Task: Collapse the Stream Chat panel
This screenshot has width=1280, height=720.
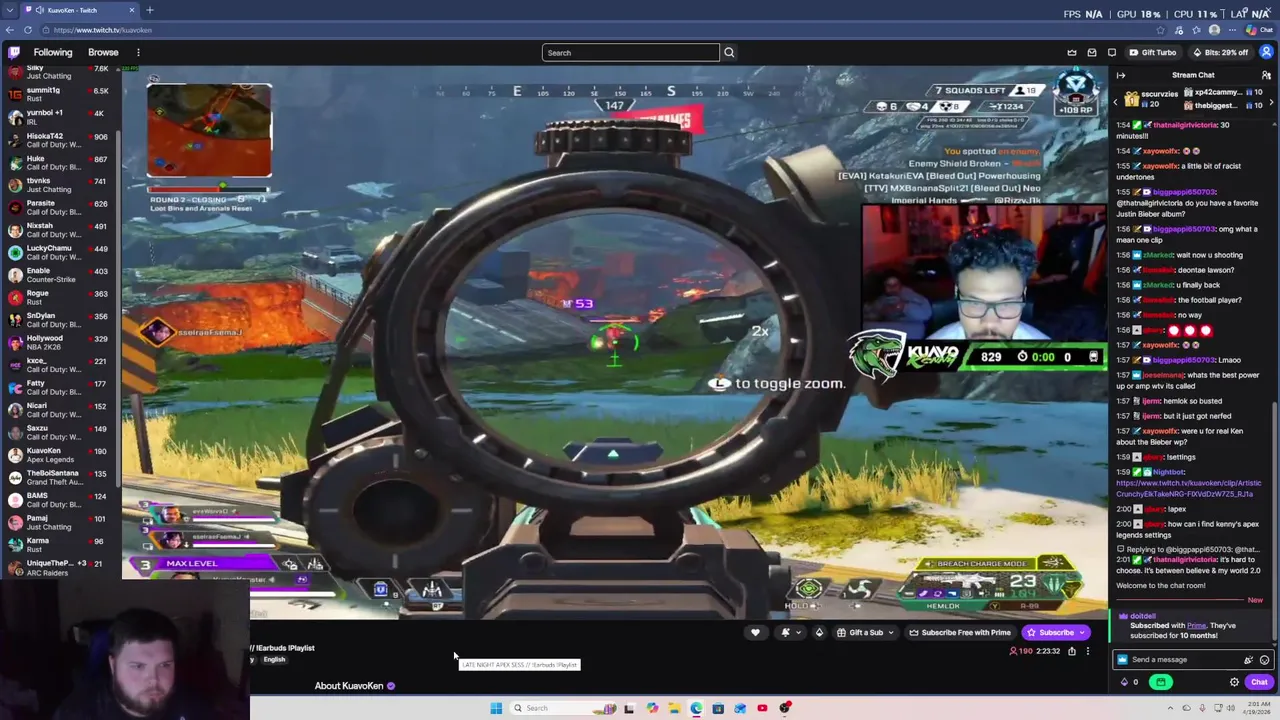Action: point(1121,75)
